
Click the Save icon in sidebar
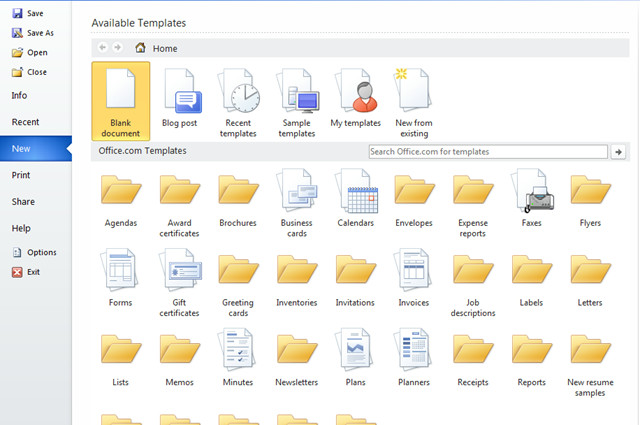tap(18, 14)
